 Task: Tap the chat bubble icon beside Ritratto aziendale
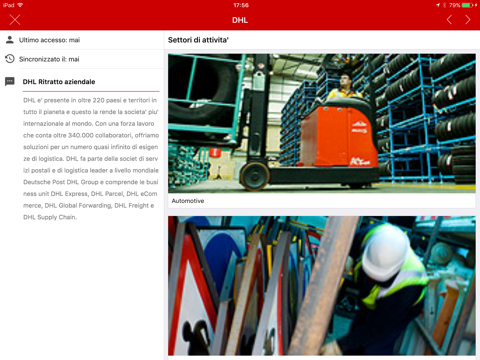click(10, 81)
